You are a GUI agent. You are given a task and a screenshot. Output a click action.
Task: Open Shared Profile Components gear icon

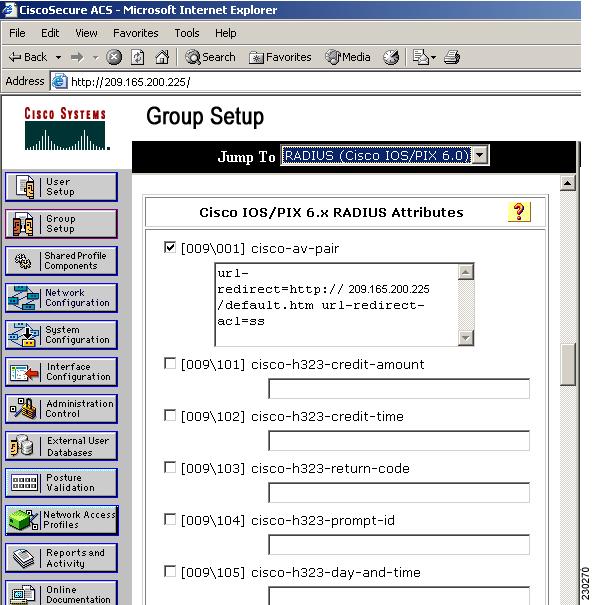click(23, 261)
